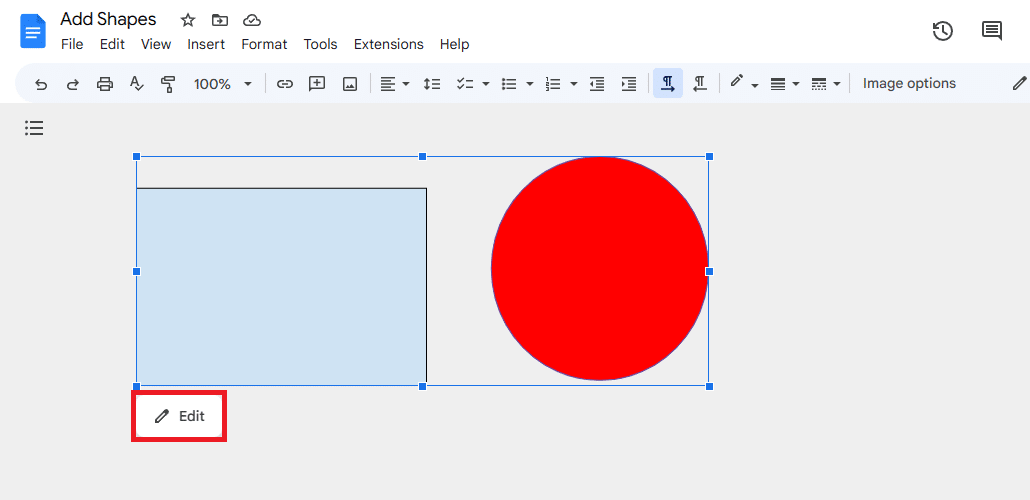The height and width of the screenshot is (500, 1030).
Task: Show the document outline icon
Action: click(x=34, y=128)
